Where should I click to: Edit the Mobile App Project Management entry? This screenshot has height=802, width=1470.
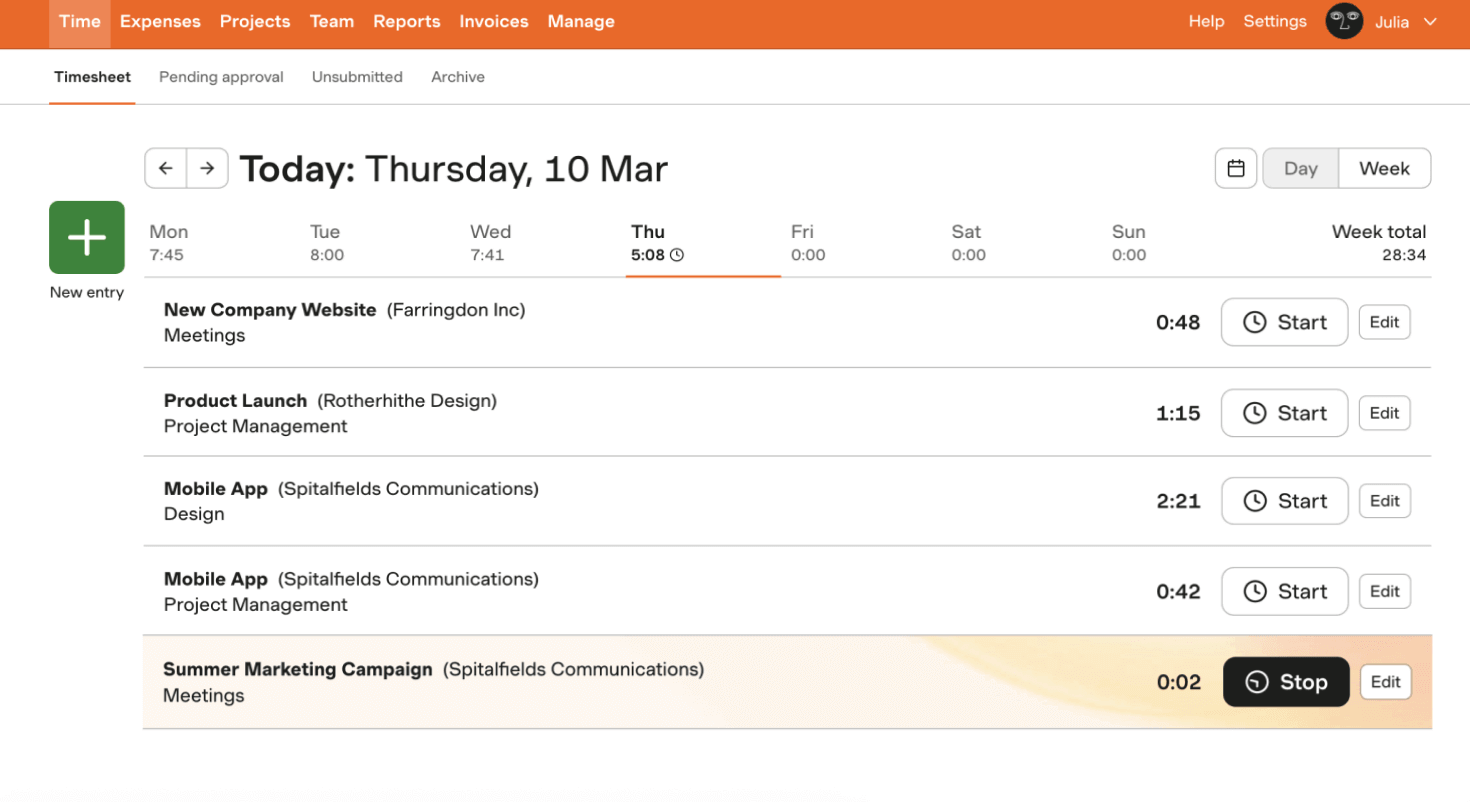pyautogui.click(x=1384, y=591)
